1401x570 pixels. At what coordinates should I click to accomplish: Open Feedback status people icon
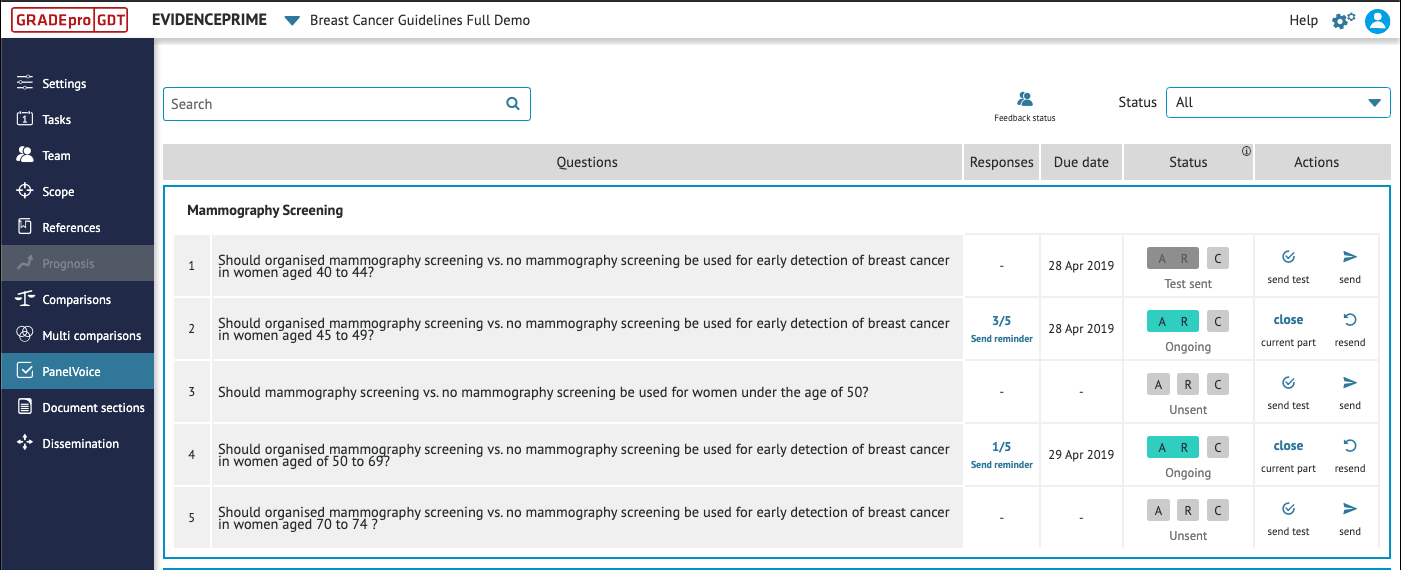coord(1025,99)
